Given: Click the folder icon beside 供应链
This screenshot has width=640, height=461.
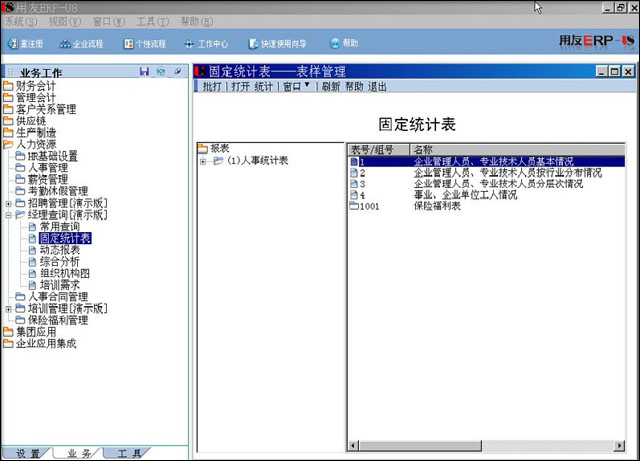Looking at the screenshot, I should (8, 120).
